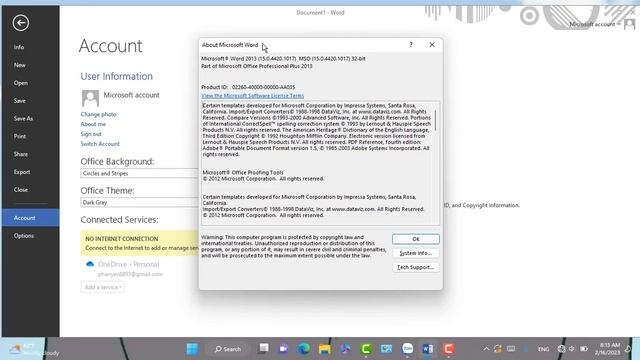640x360 pixels.
Task: Open the Teams chat taskbar icon
Action: coord(283,349)
